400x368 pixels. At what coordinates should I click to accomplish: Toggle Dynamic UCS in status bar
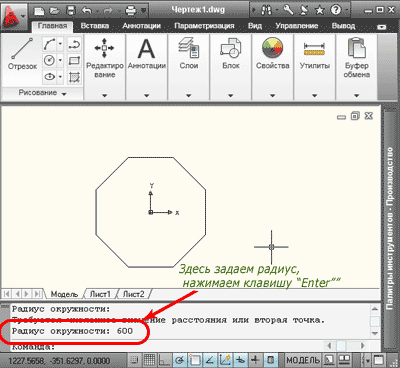coord(225,360)
